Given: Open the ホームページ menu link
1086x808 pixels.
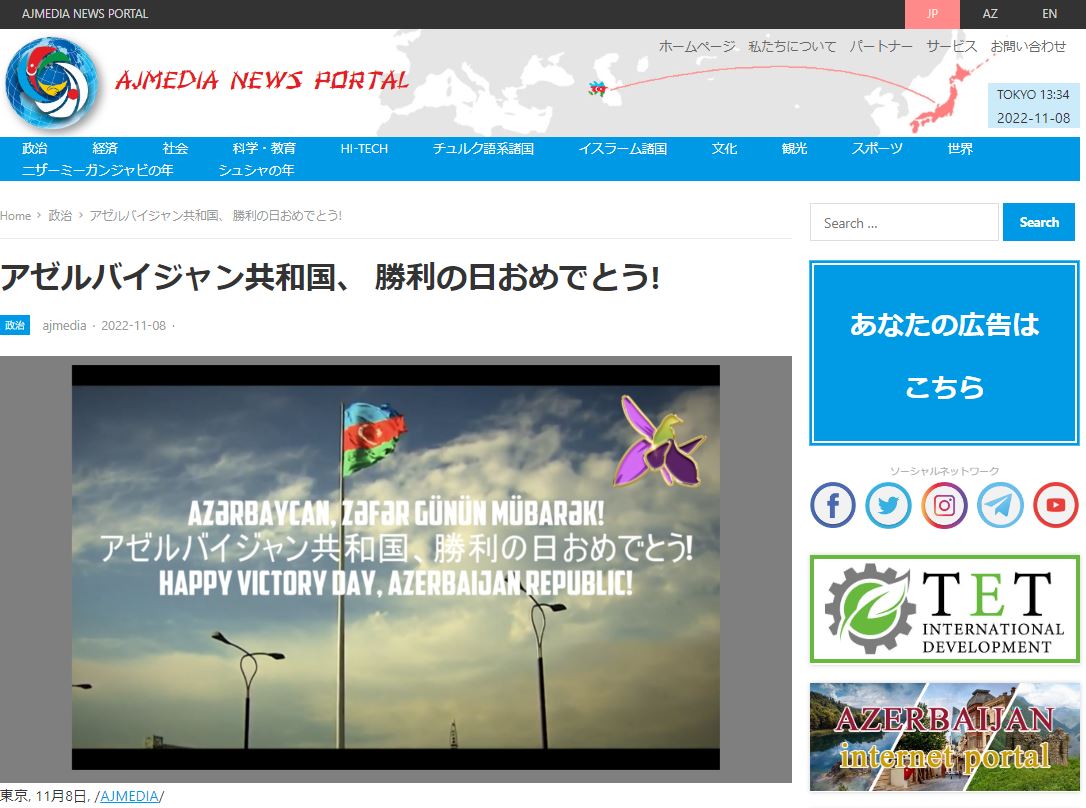Looking at the screenshot, I should (697, 46).
